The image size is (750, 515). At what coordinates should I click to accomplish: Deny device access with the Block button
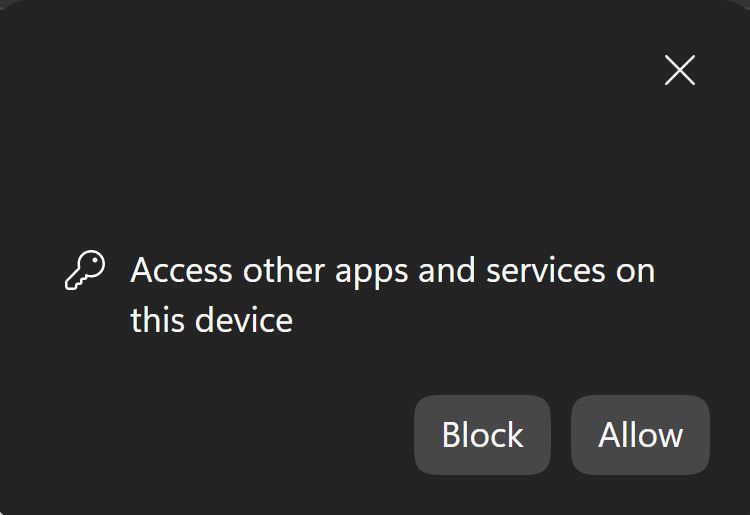(482, 435)
